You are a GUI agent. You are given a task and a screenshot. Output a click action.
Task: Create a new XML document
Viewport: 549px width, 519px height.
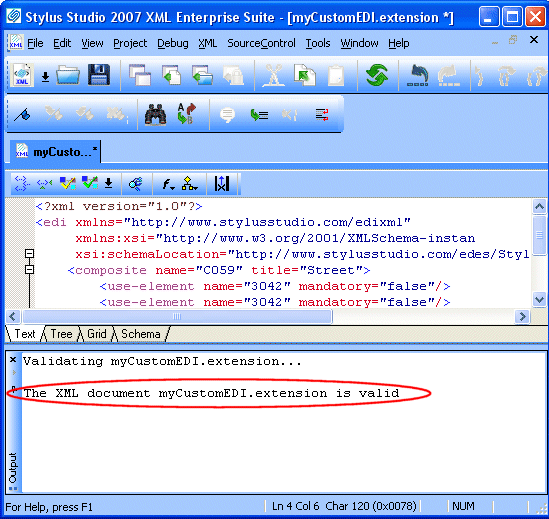pyautogui.click(x=22, y=75)
